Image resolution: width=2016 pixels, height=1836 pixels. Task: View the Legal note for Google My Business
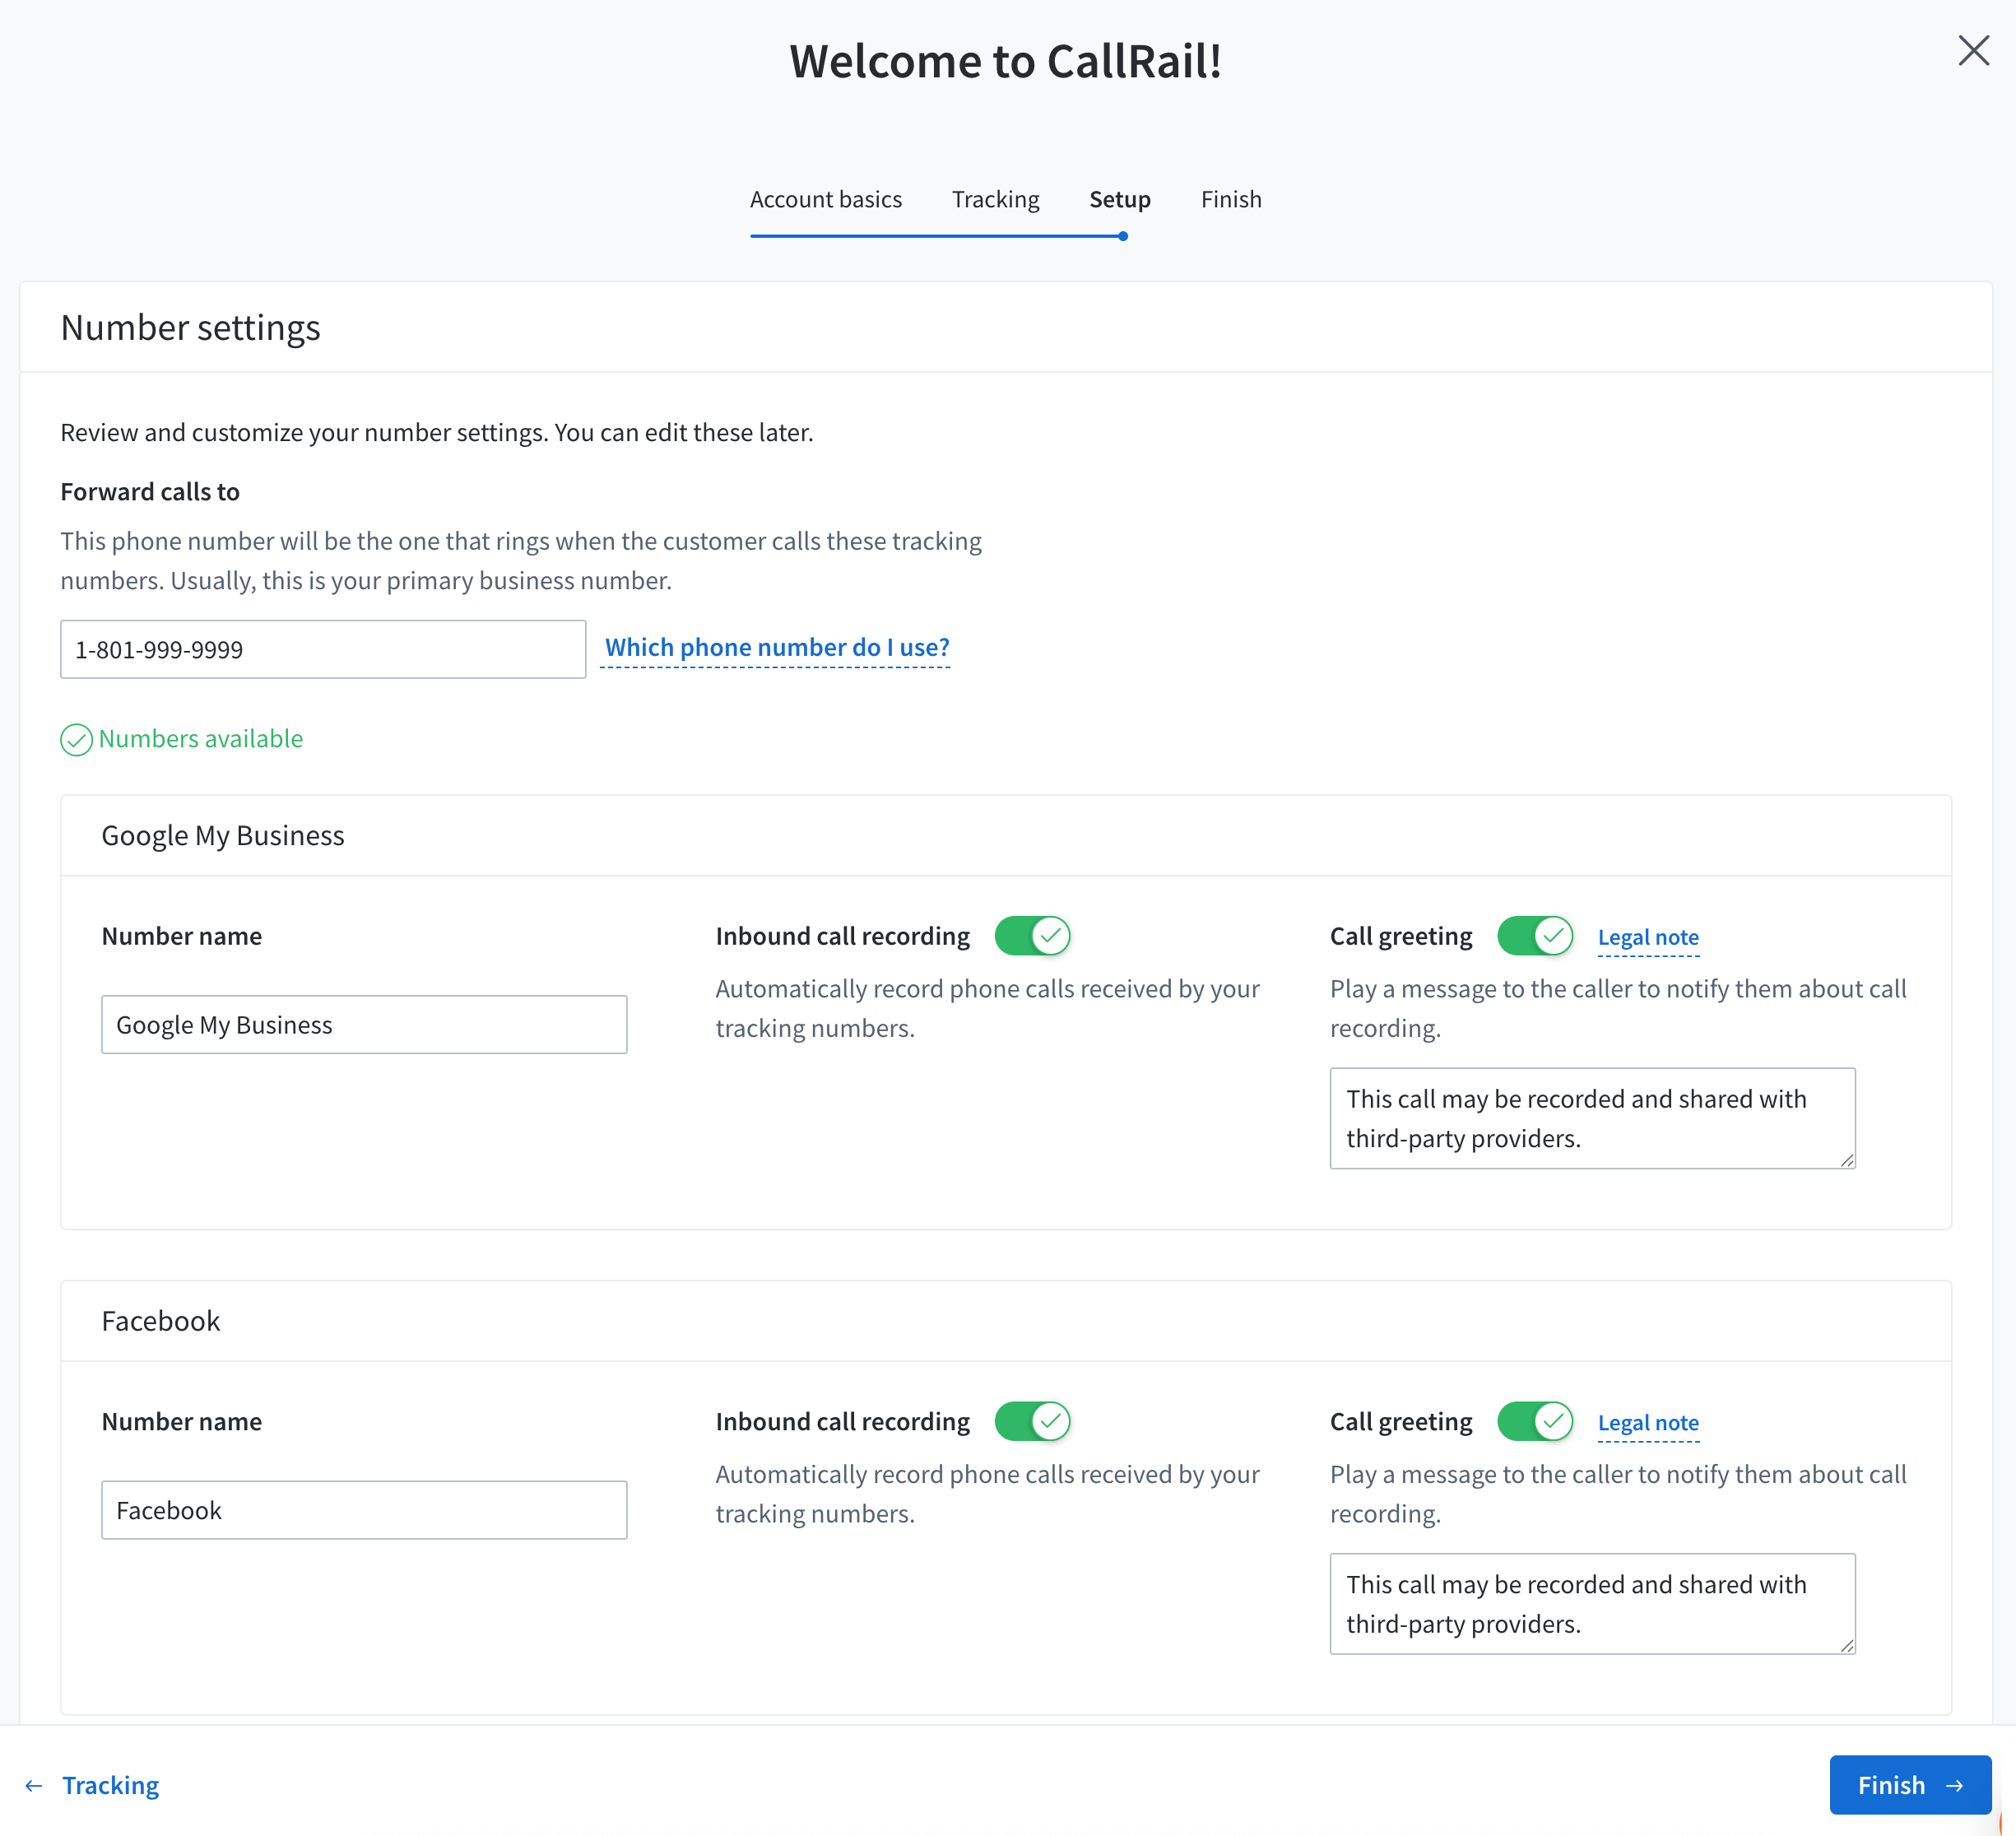coord(1648,937)
